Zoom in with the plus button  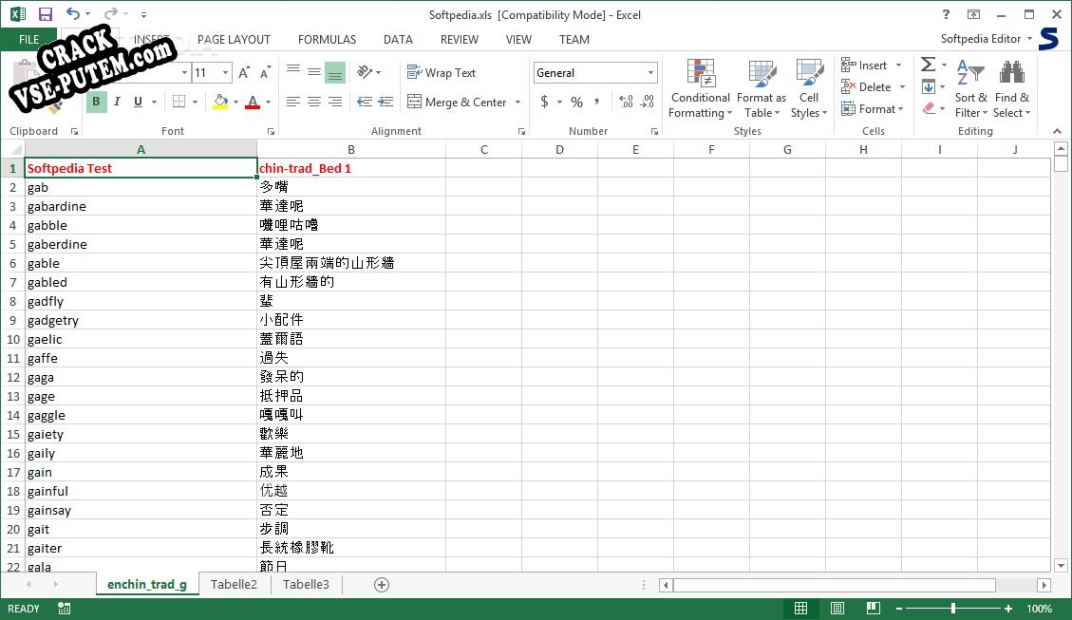[1008, 608]
